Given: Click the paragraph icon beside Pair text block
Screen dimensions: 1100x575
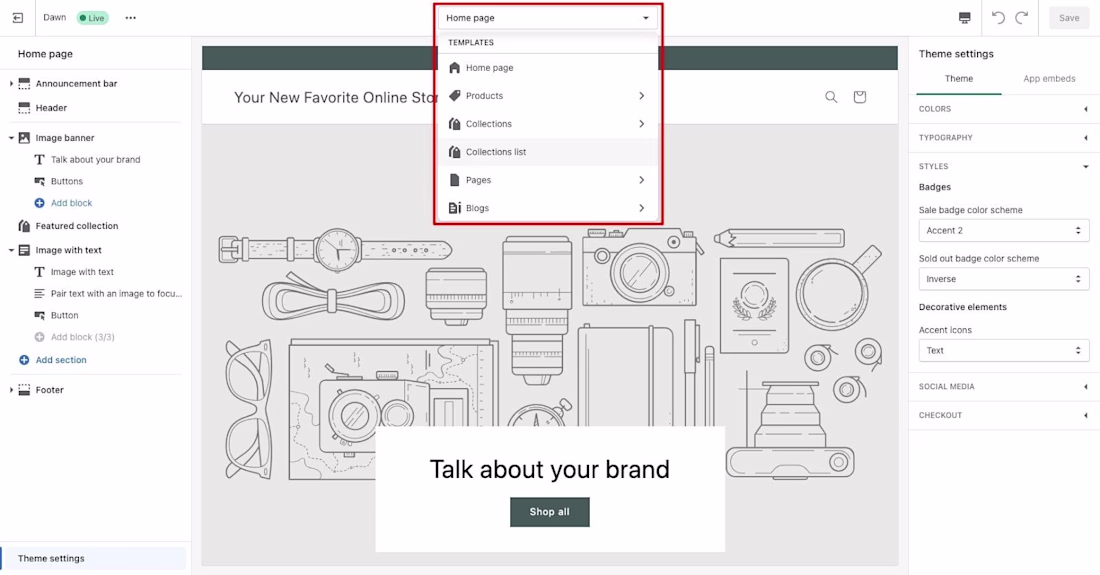Looking at the screenshot, I should [39, 294].
